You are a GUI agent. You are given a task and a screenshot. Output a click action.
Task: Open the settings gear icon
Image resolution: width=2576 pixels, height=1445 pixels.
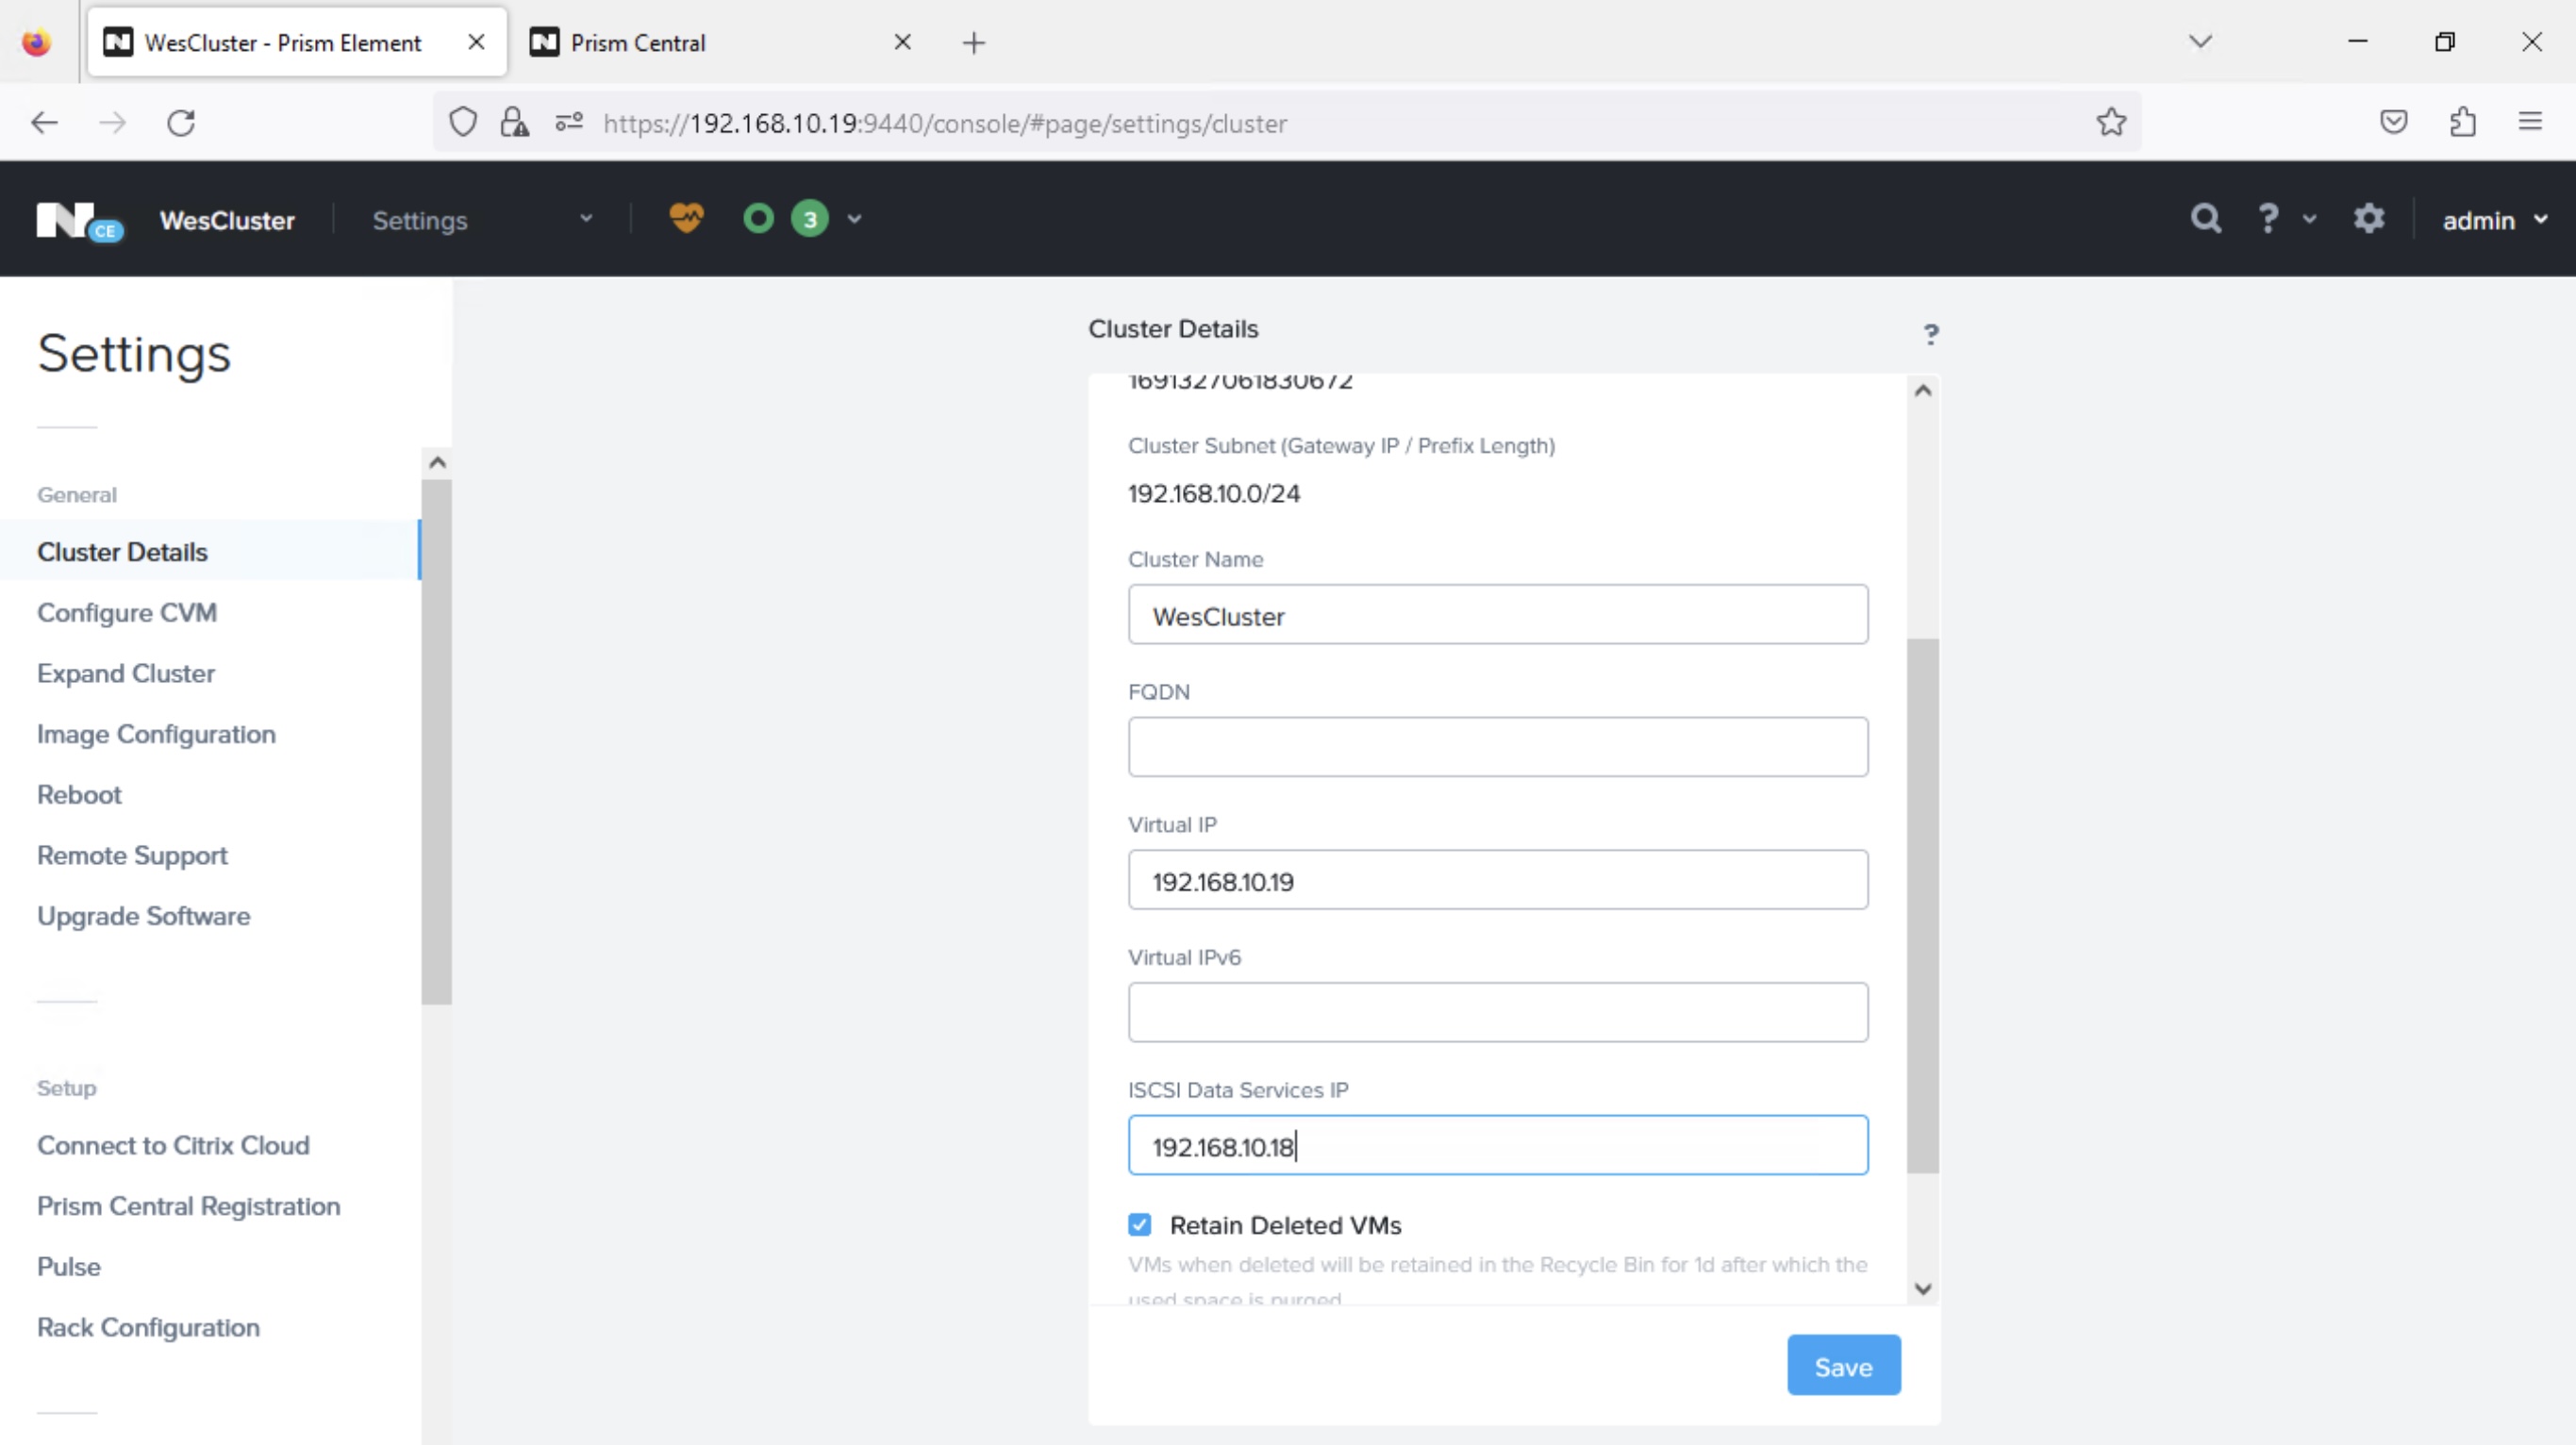pos(2369,219)
